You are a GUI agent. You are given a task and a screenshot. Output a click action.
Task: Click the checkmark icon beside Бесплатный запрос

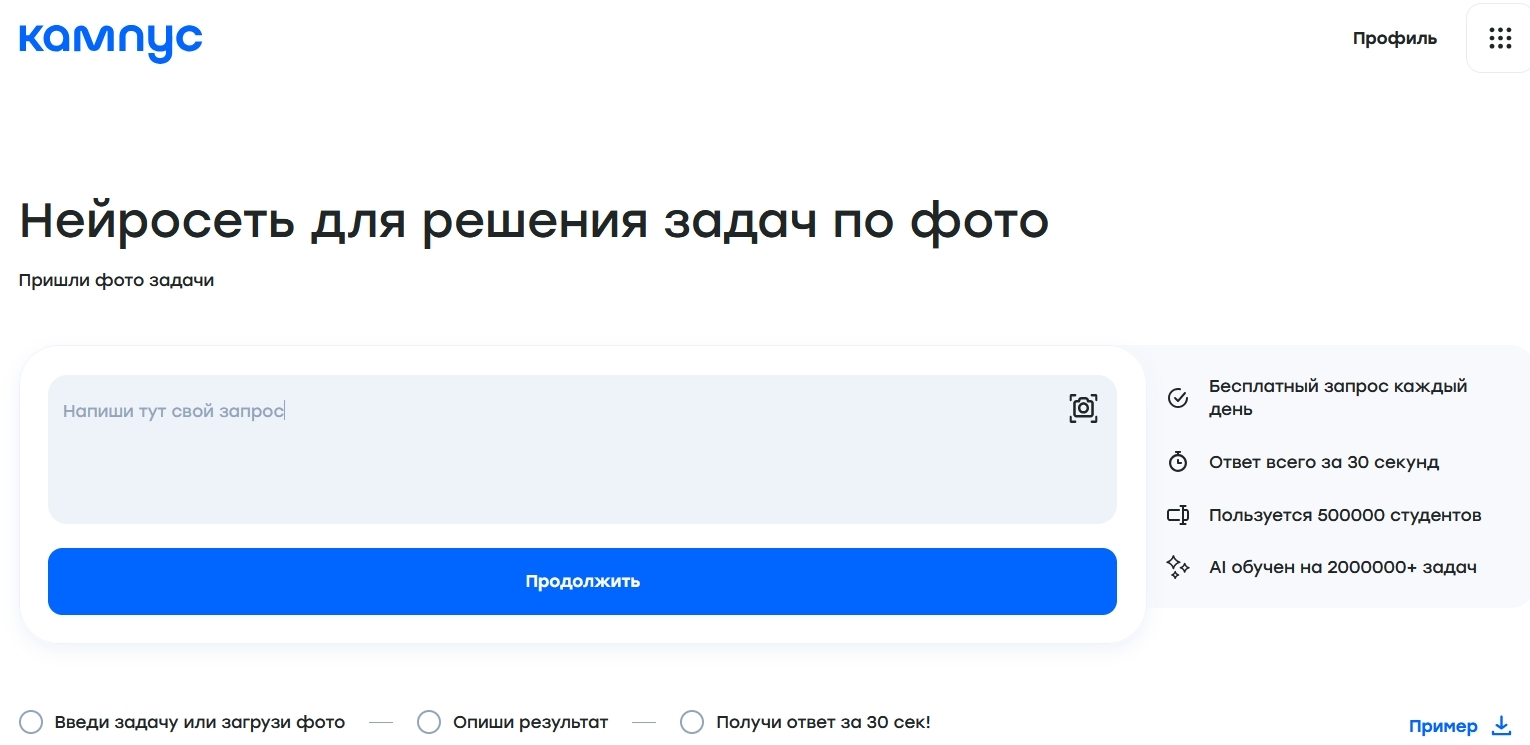point(1178,398)
